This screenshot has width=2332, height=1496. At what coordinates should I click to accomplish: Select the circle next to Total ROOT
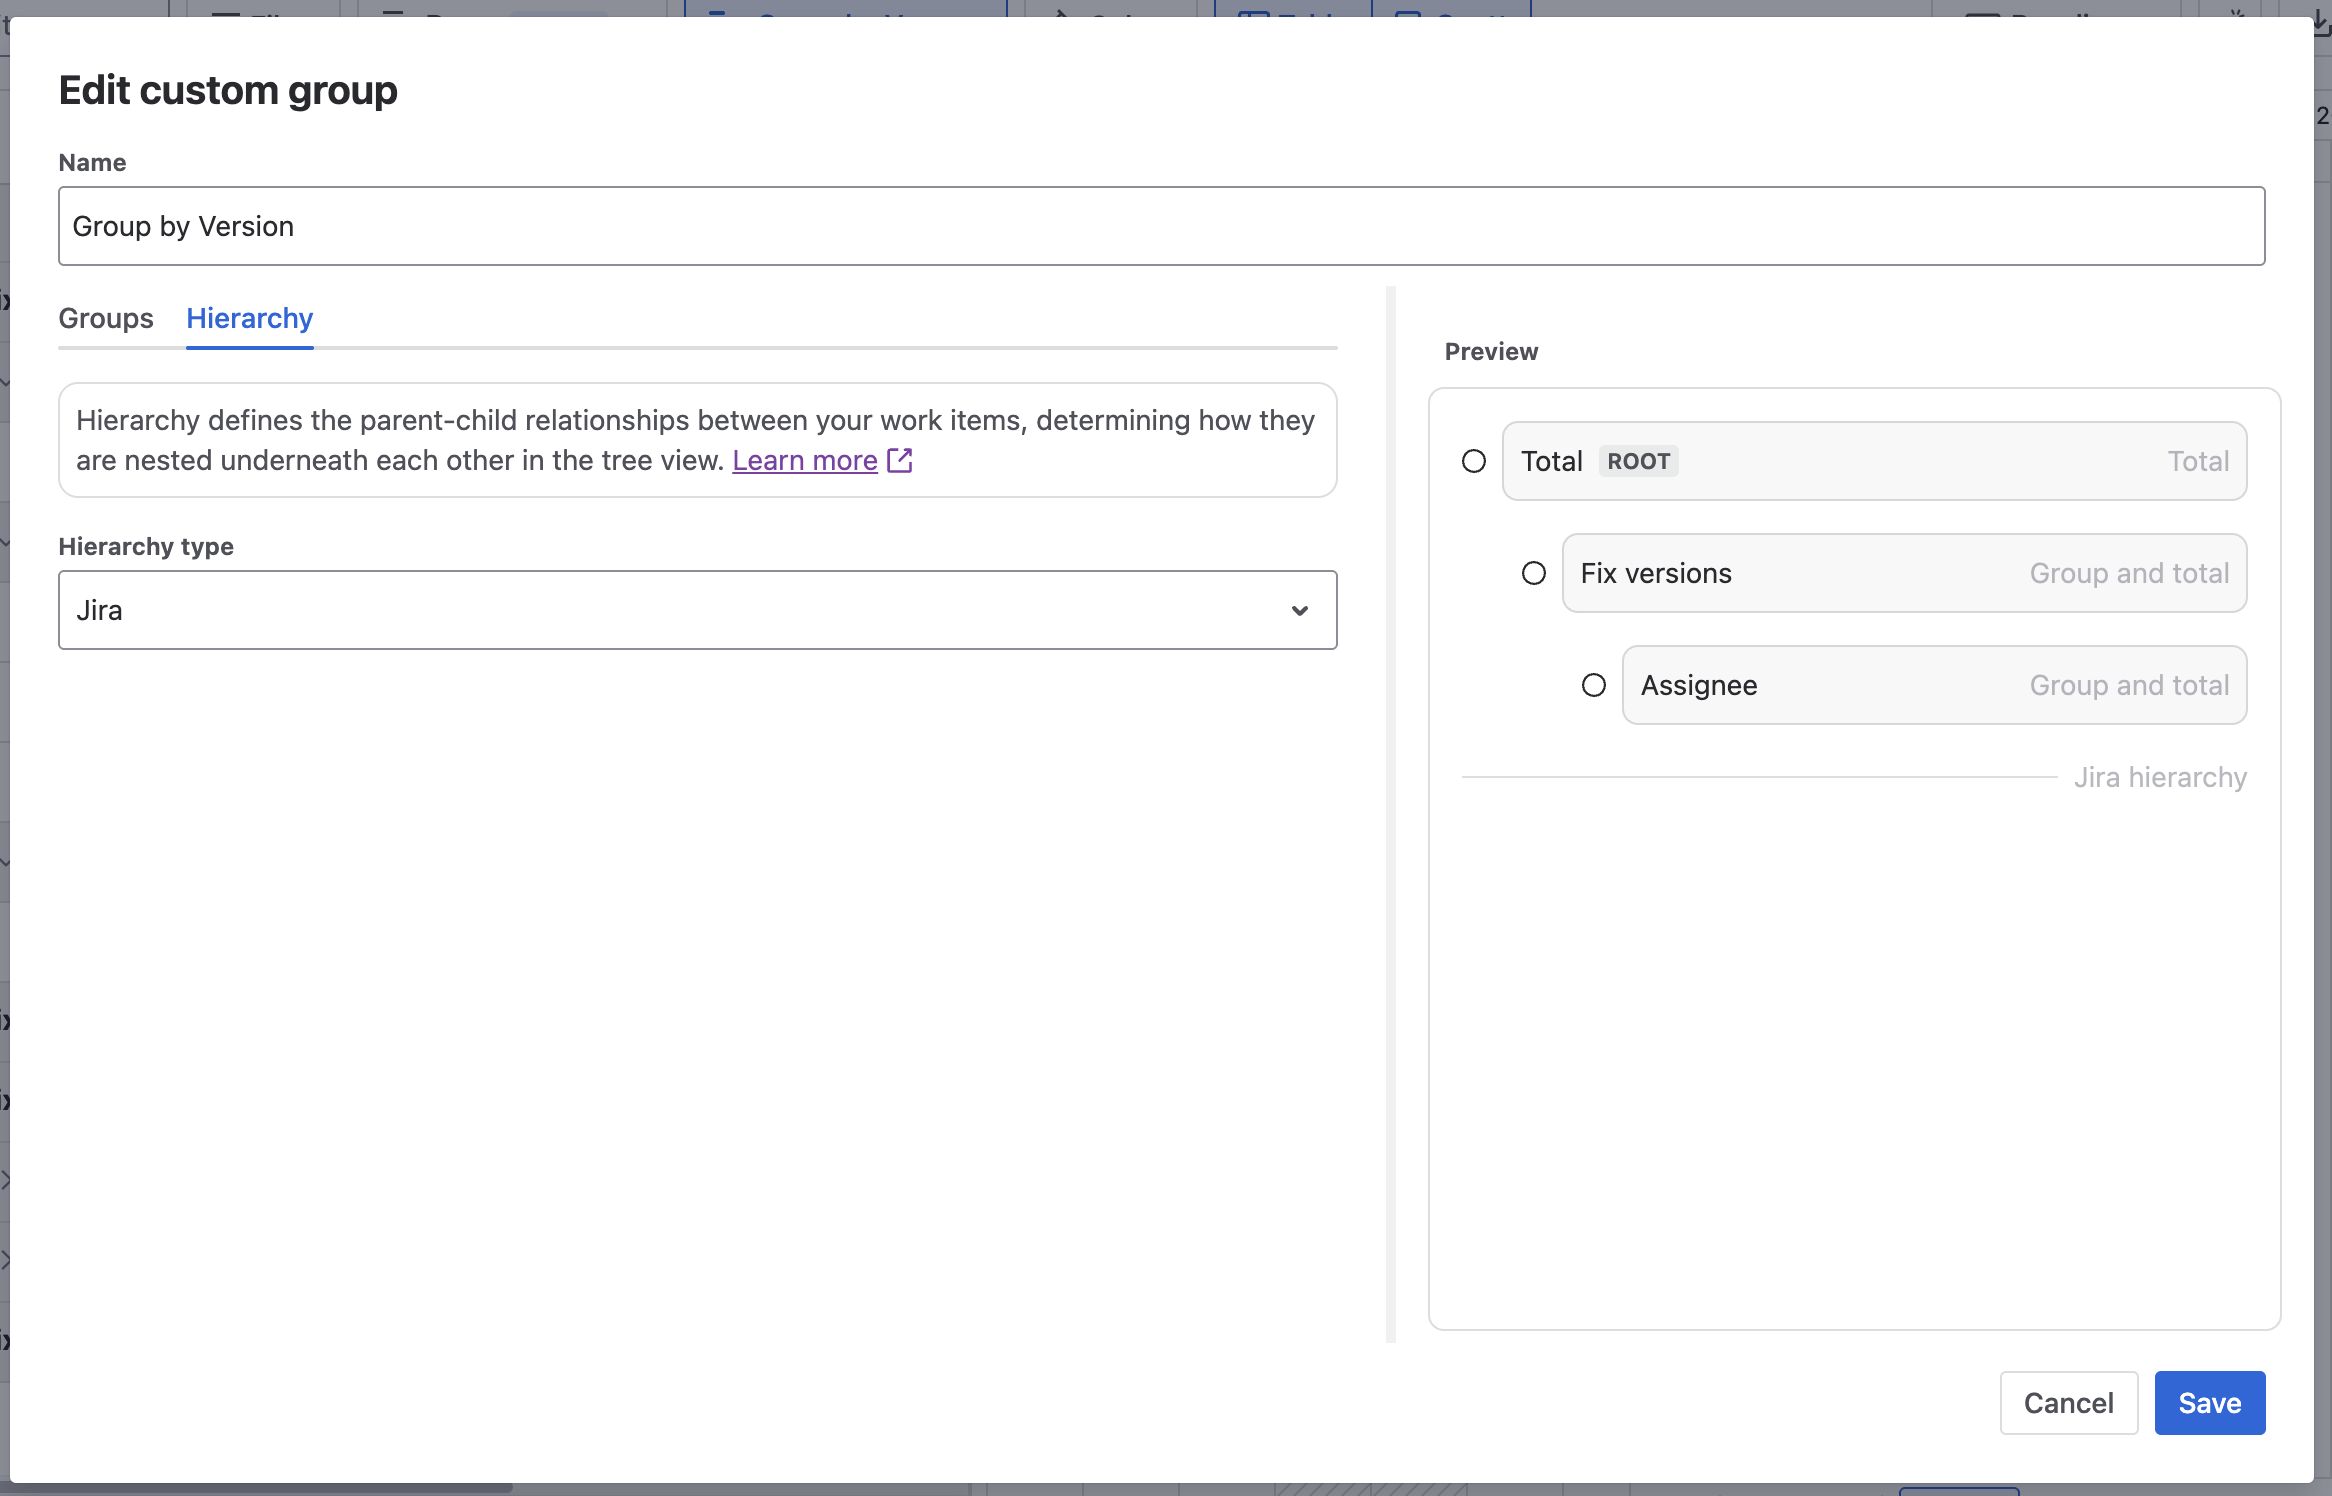coord(1473,461)
